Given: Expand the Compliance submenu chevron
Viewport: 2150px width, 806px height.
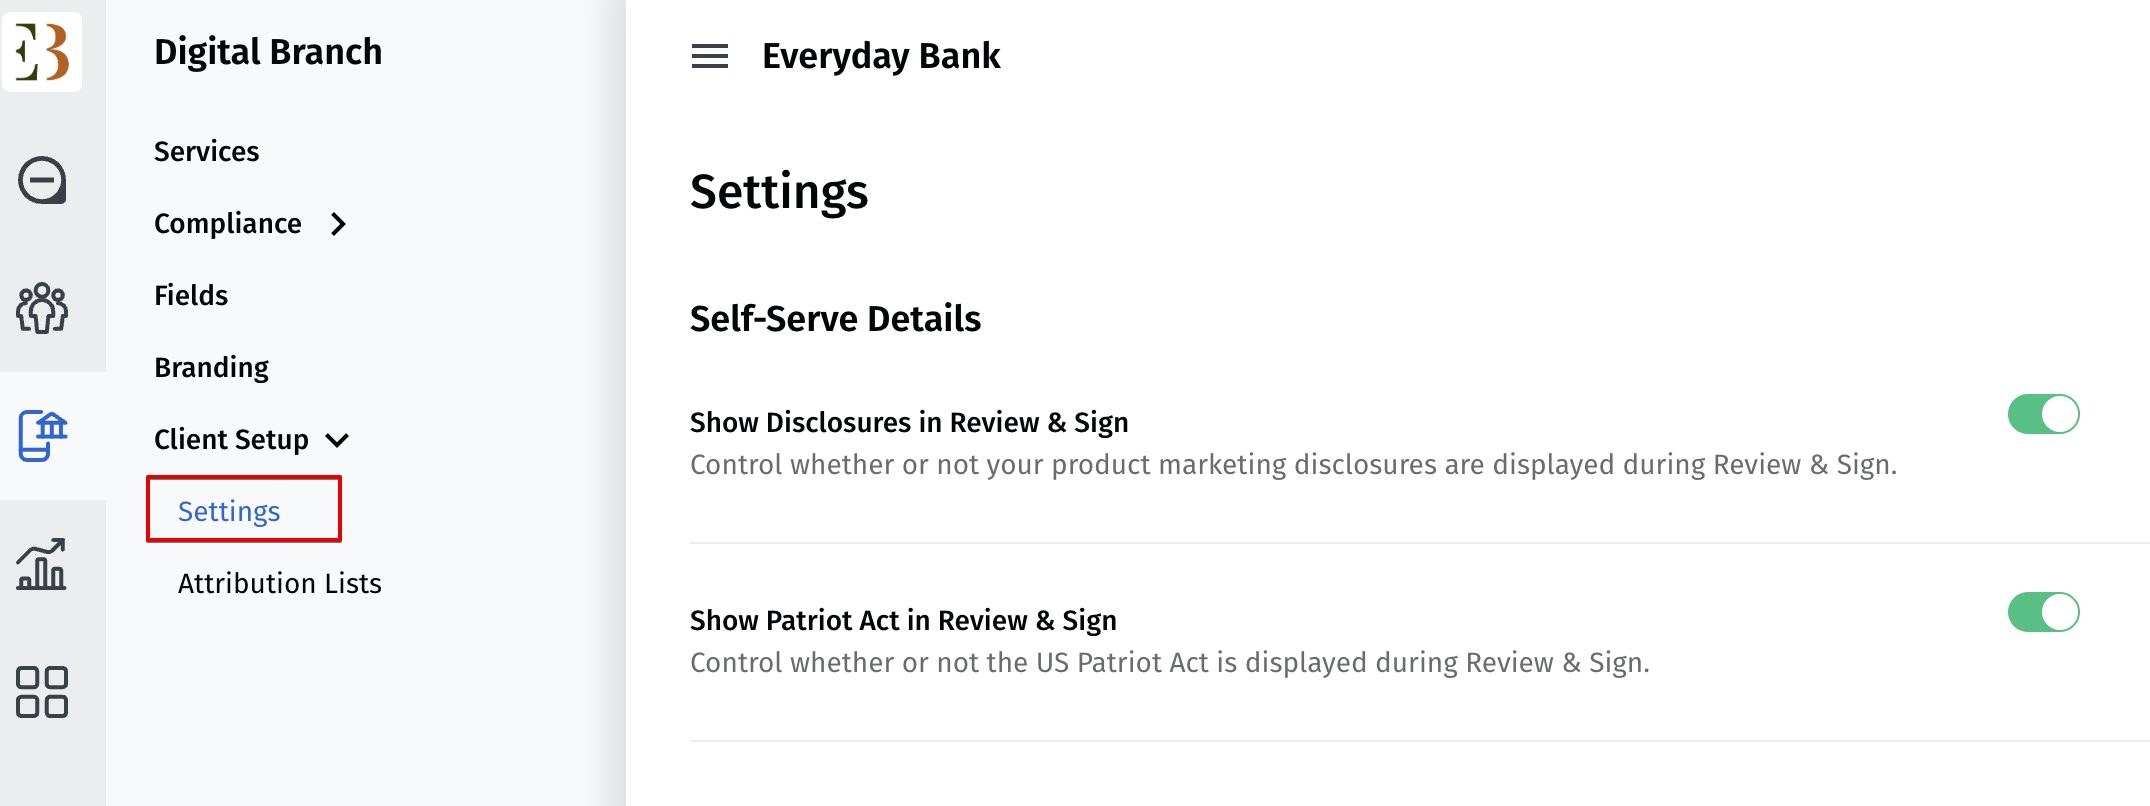Looking at the screenshot, I should pos(339,224).
